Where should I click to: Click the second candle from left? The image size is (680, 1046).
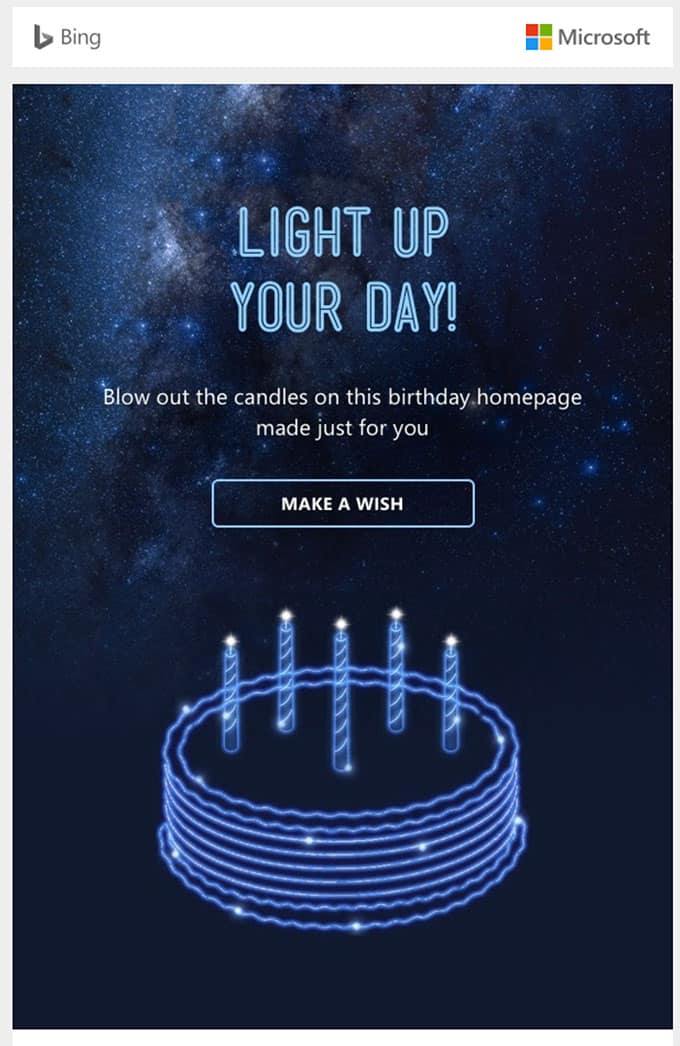286,671
